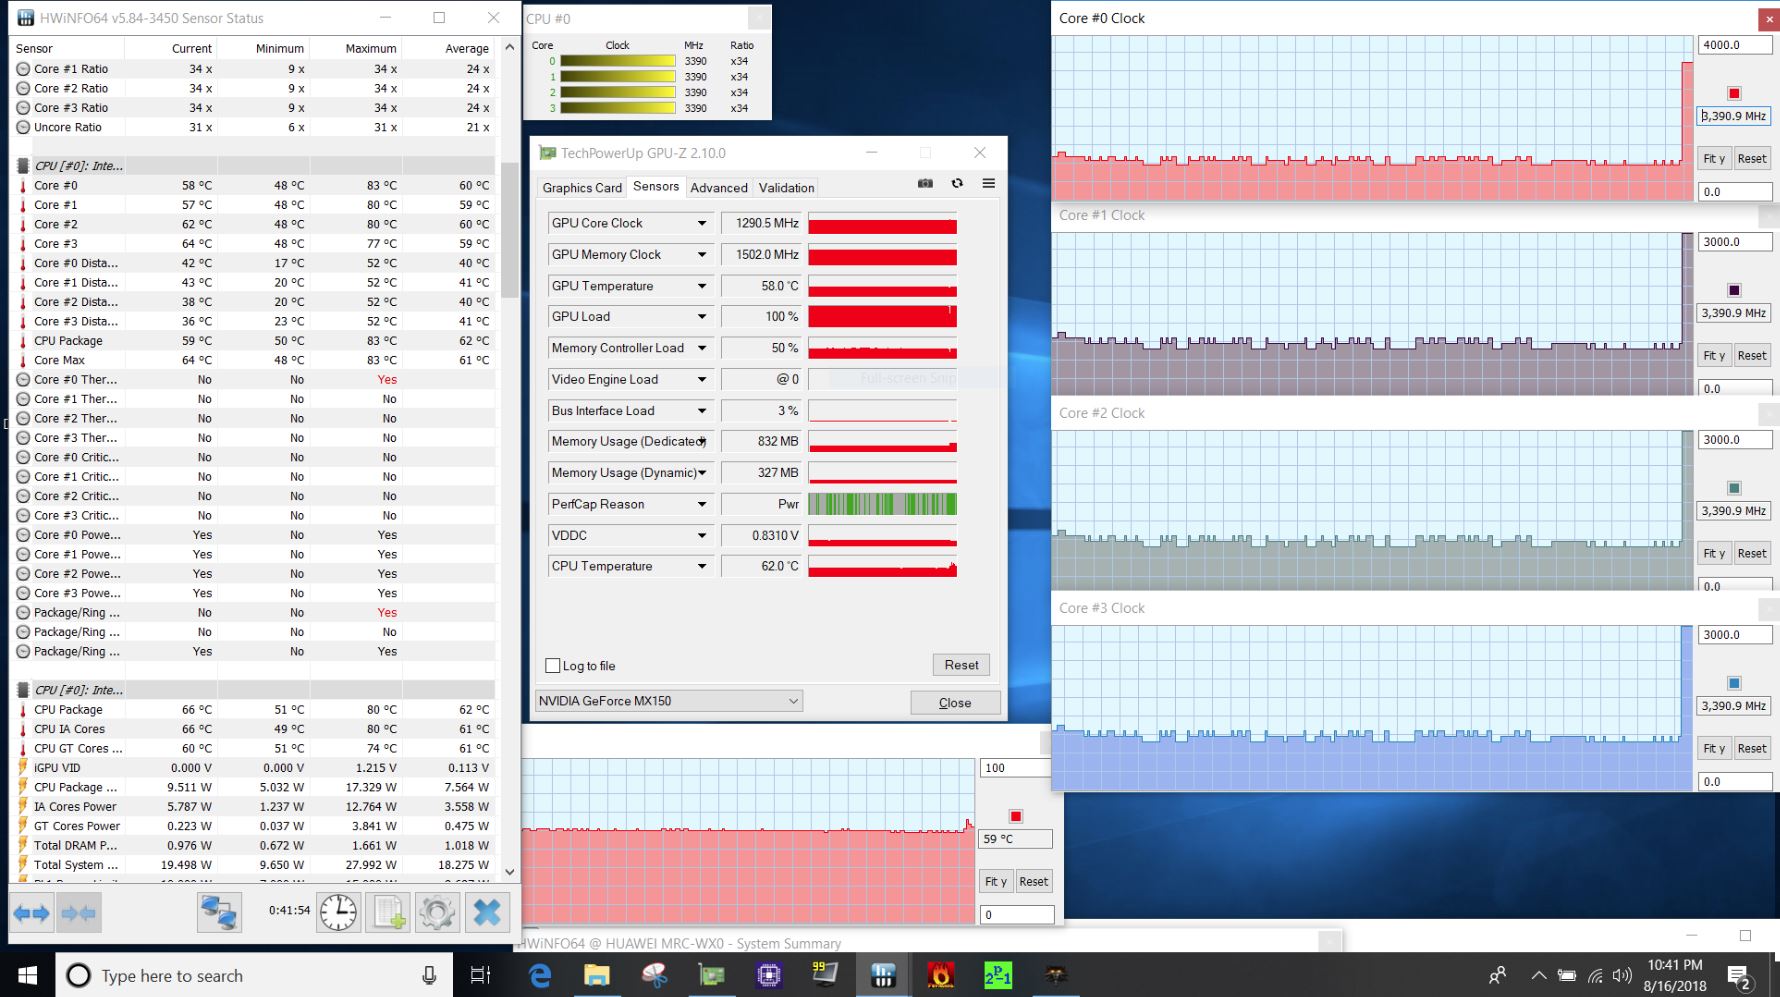Click the taskbar clock 10:41 PM

(1674, 975)
